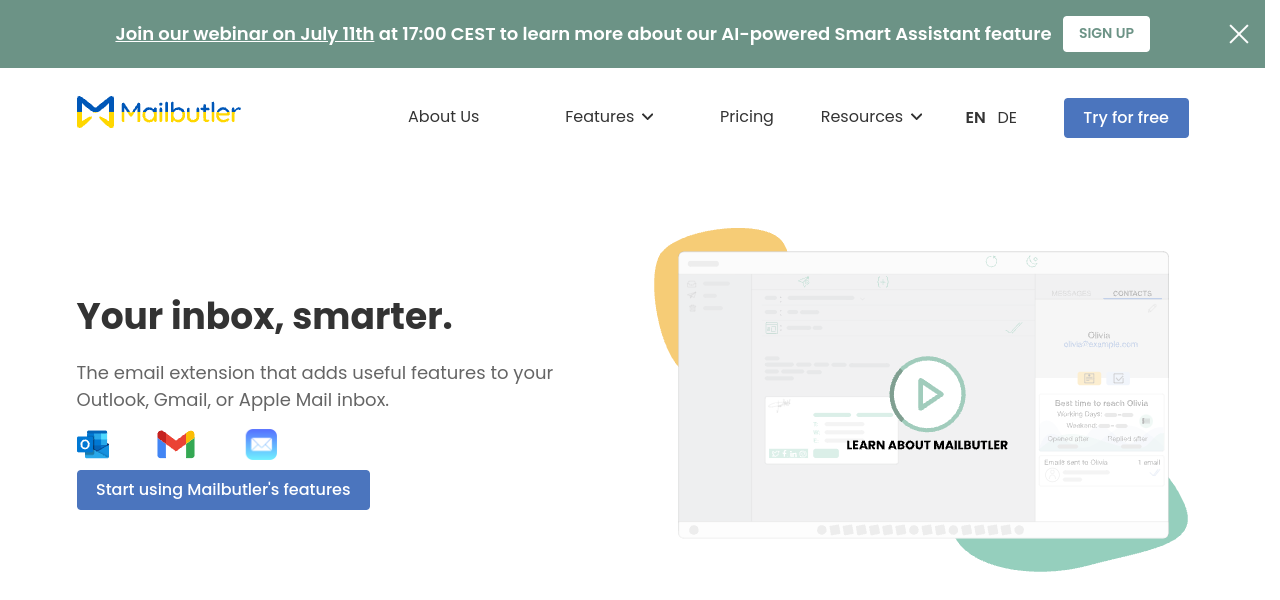Select the Contacts tab in preview
The width and height of the screenshot is (1280, 600).
[1132, 293]
